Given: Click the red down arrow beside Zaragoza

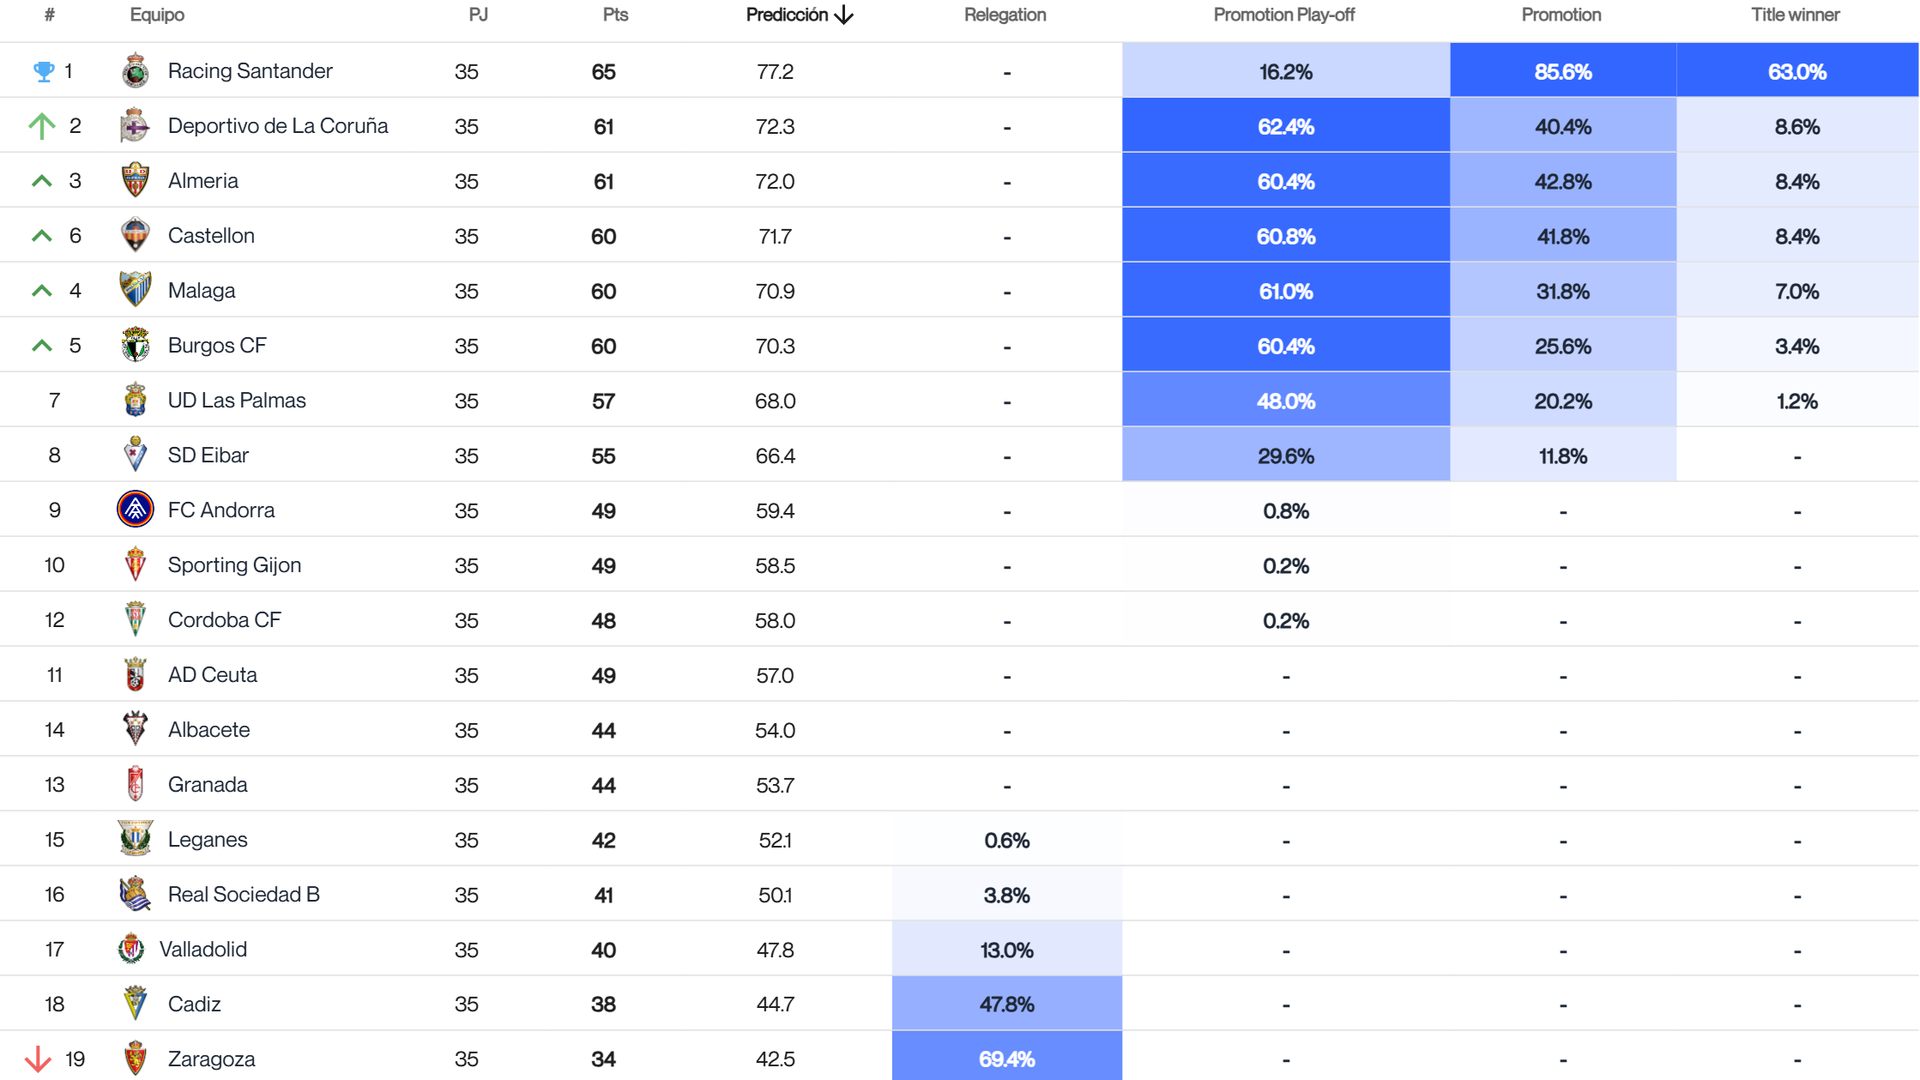Looking at the screenshot, I should tap(38, 1059).
